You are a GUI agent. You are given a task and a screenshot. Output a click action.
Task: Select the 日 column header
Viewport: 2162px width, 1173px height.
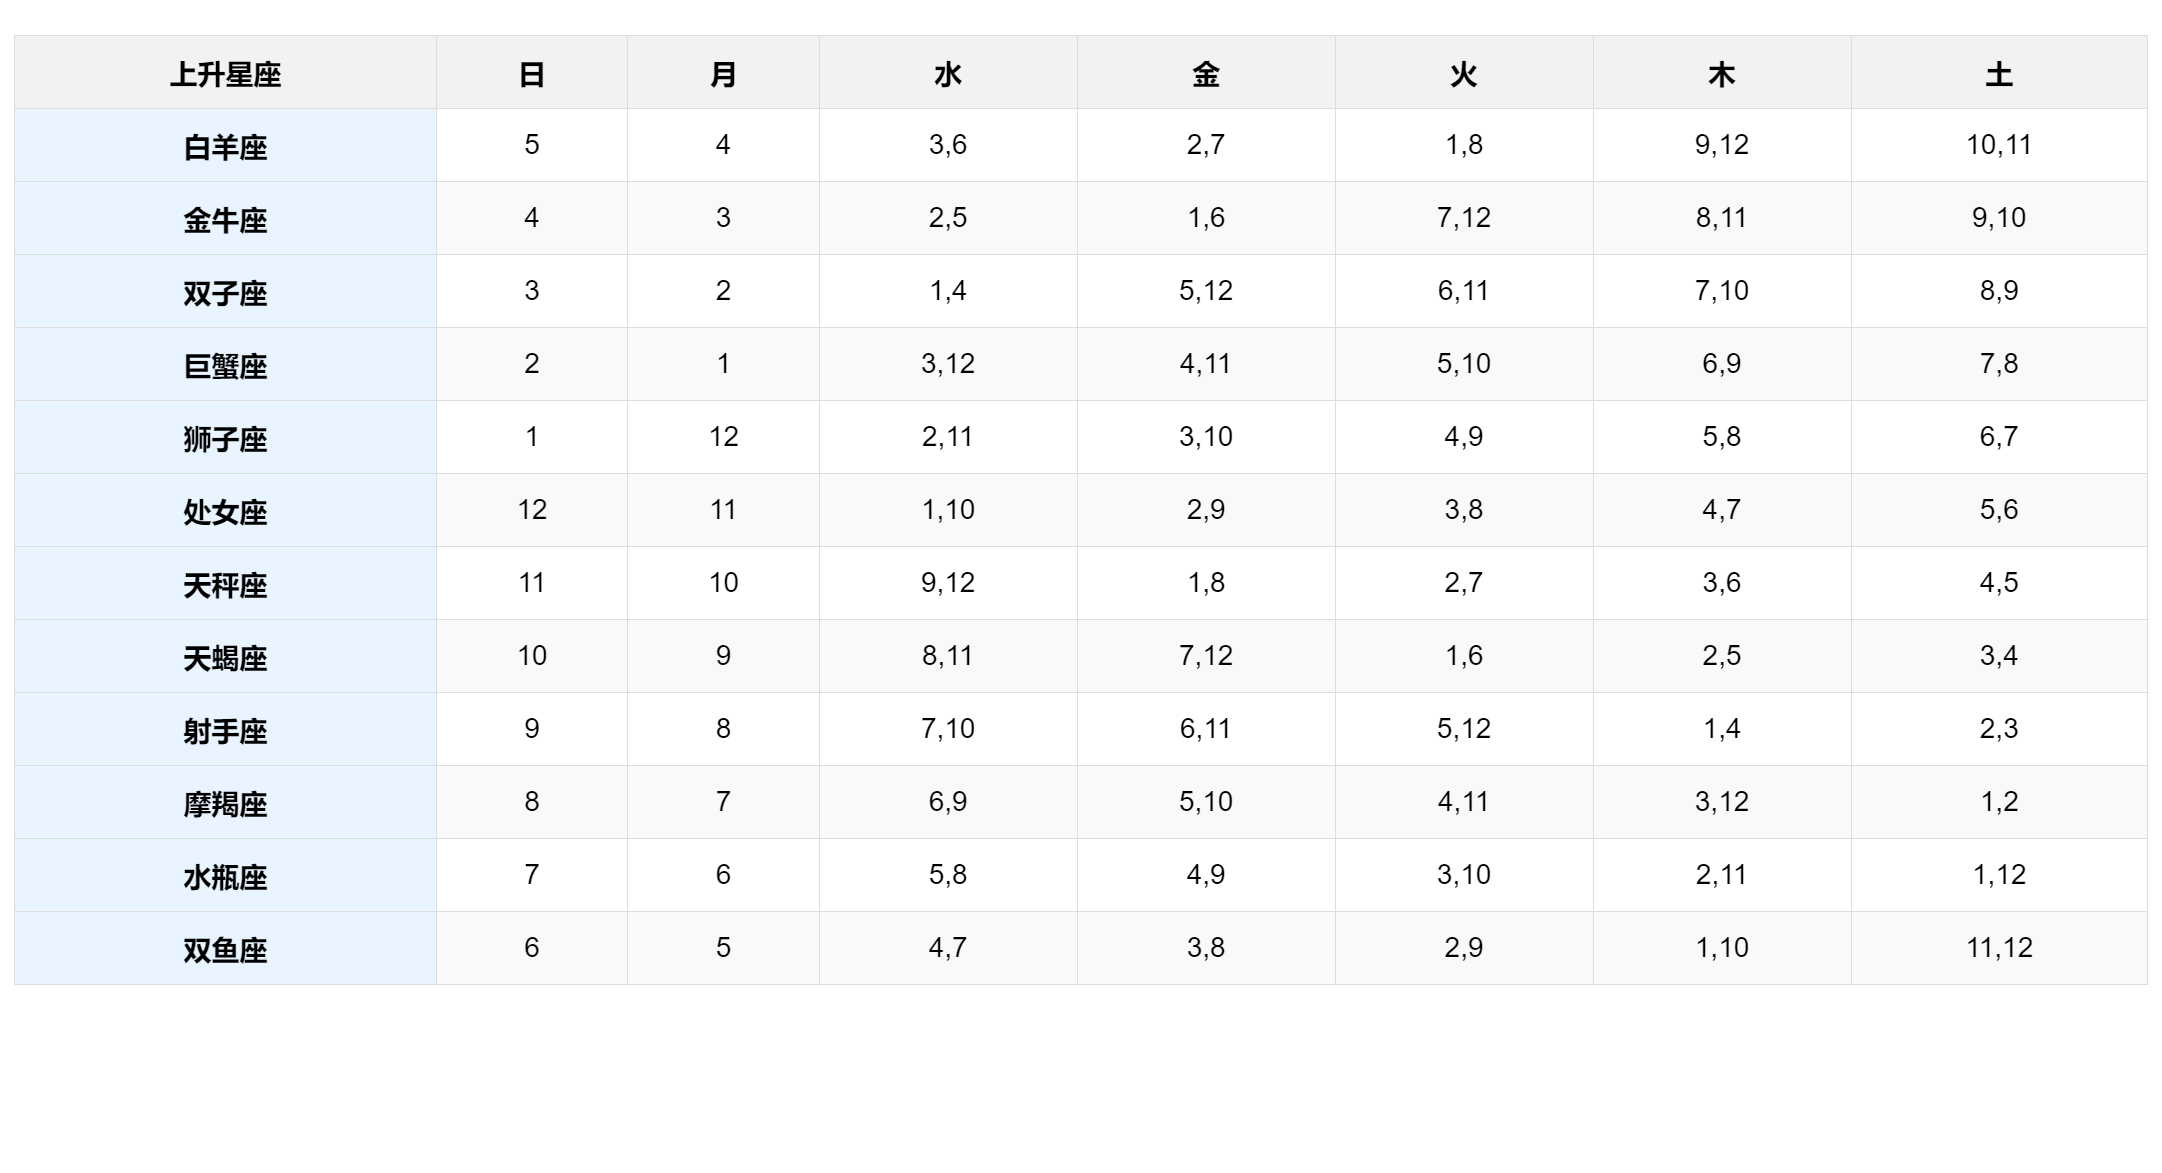532,73
